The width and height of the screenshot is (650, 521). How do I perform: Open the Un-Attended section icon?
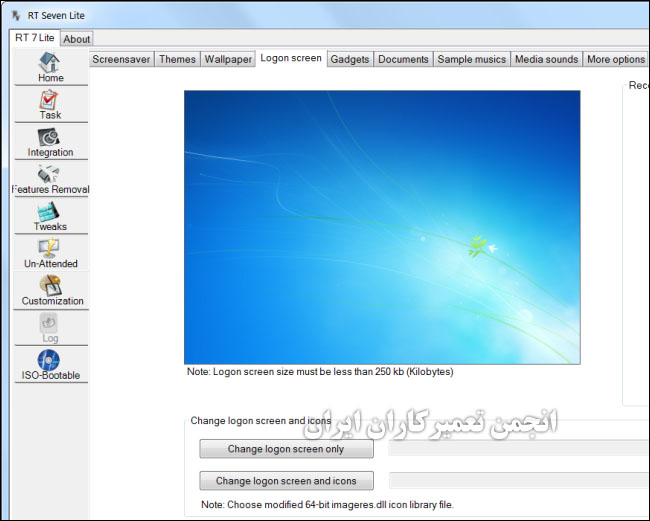point(49,248)
